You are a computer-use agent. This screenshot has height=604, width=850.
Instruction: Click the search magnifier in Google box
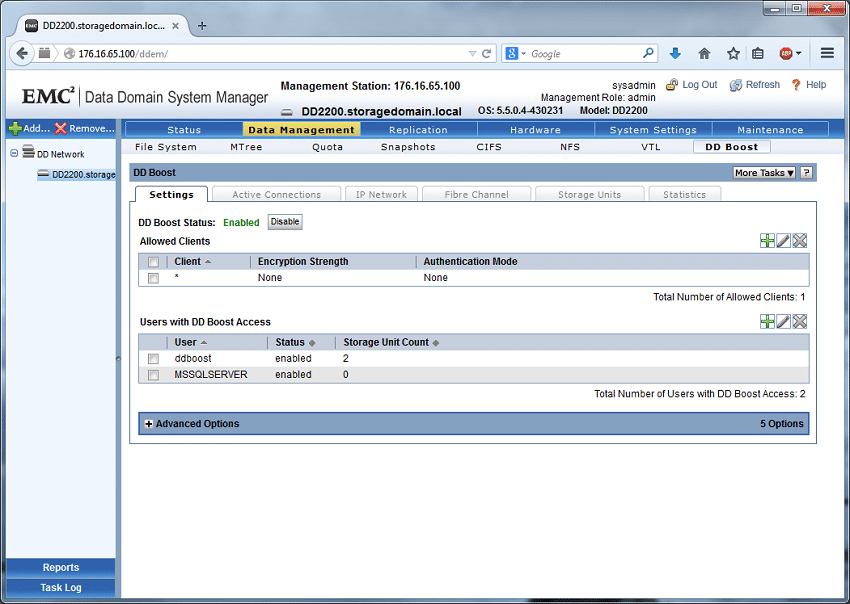point(648,53)
